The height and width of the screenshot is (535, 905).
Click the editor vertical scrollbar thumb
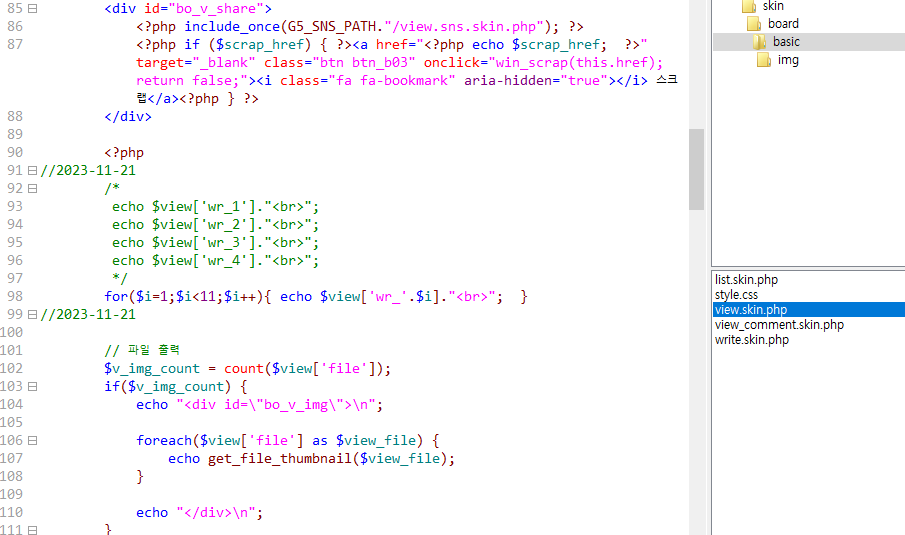pyautogui.click(x=696, y=169)
